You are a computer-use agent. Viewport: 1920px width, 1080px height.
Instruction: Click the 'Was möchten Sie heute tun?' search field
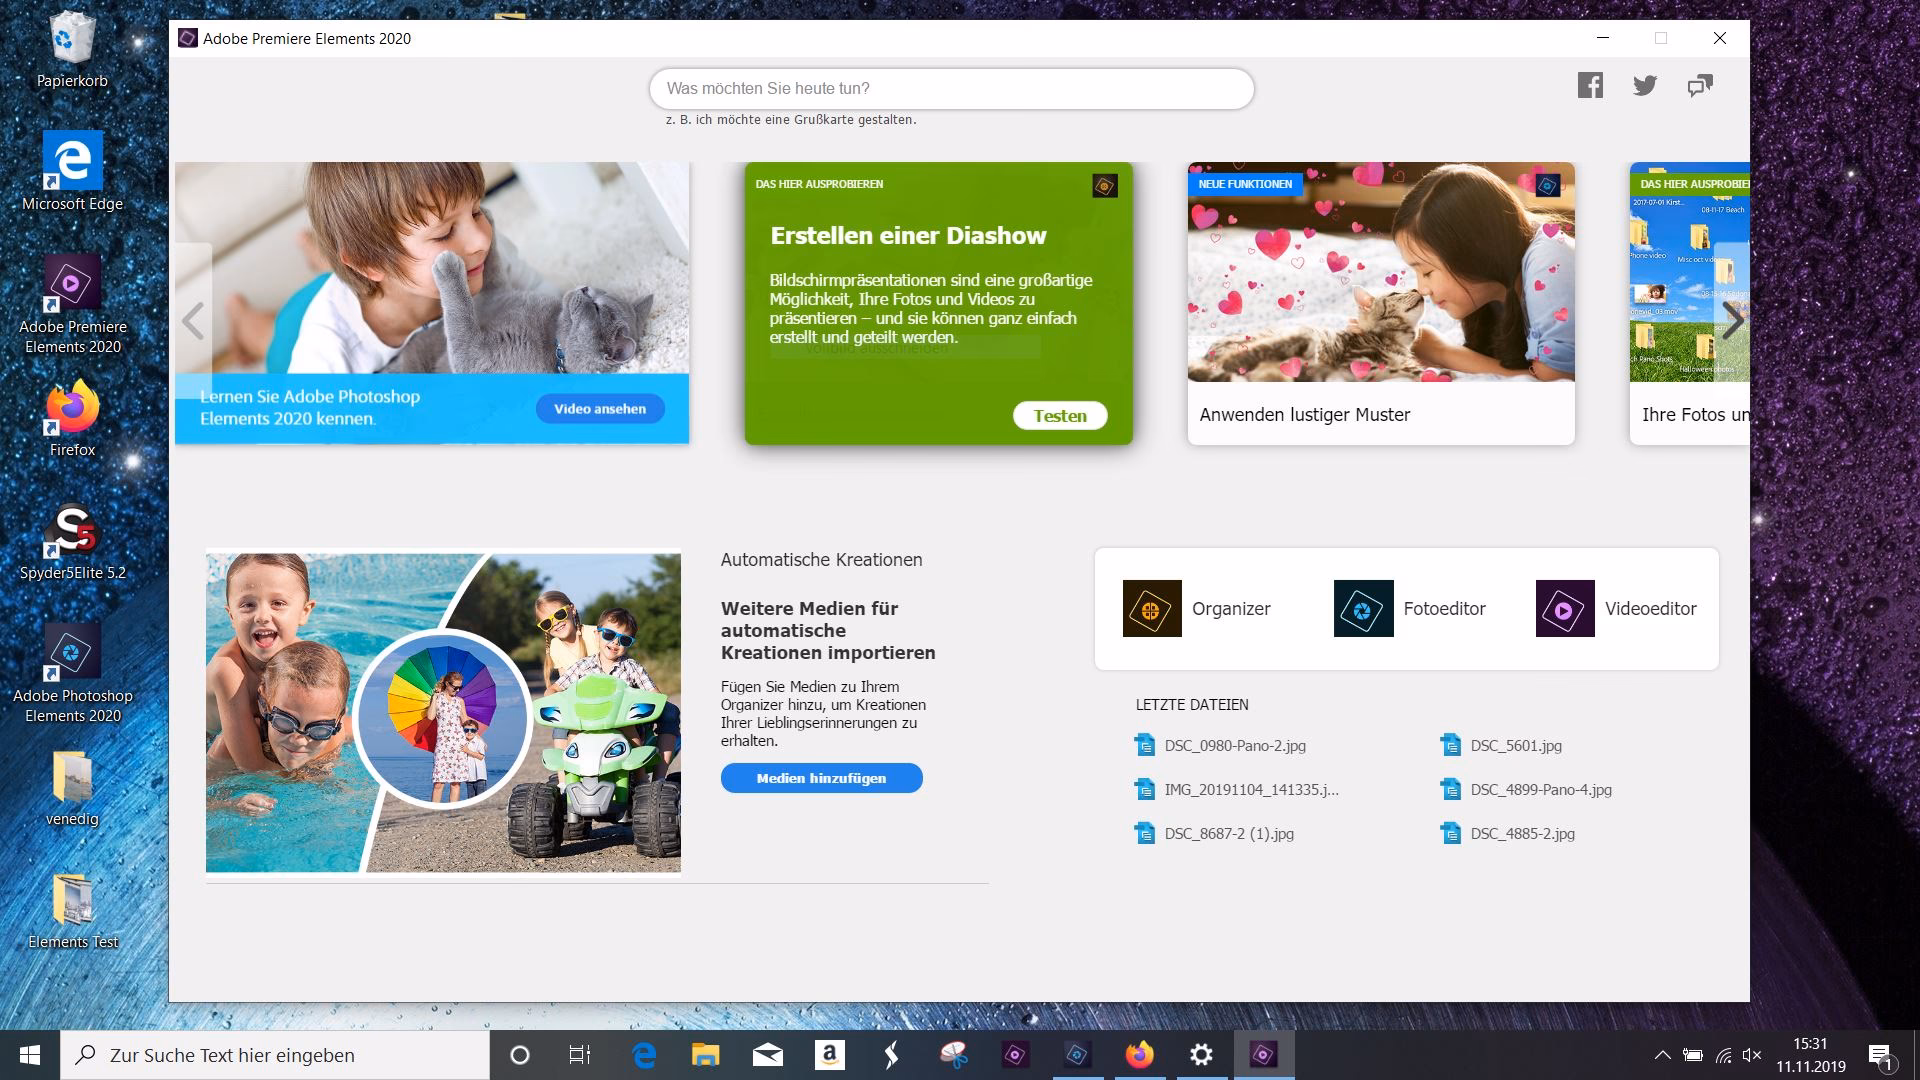coord(950,89)
